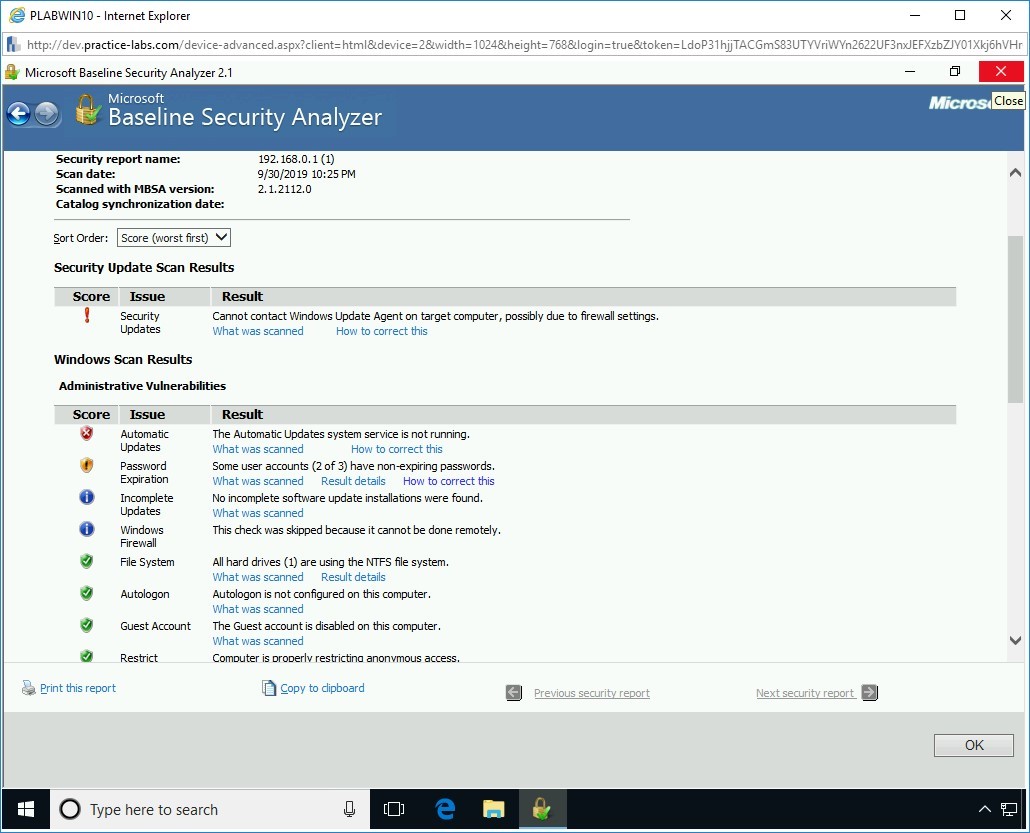Open What was scanned for Incomplete Updates
The height and width of the screenshot is (833, 1030).
point(258,513)
